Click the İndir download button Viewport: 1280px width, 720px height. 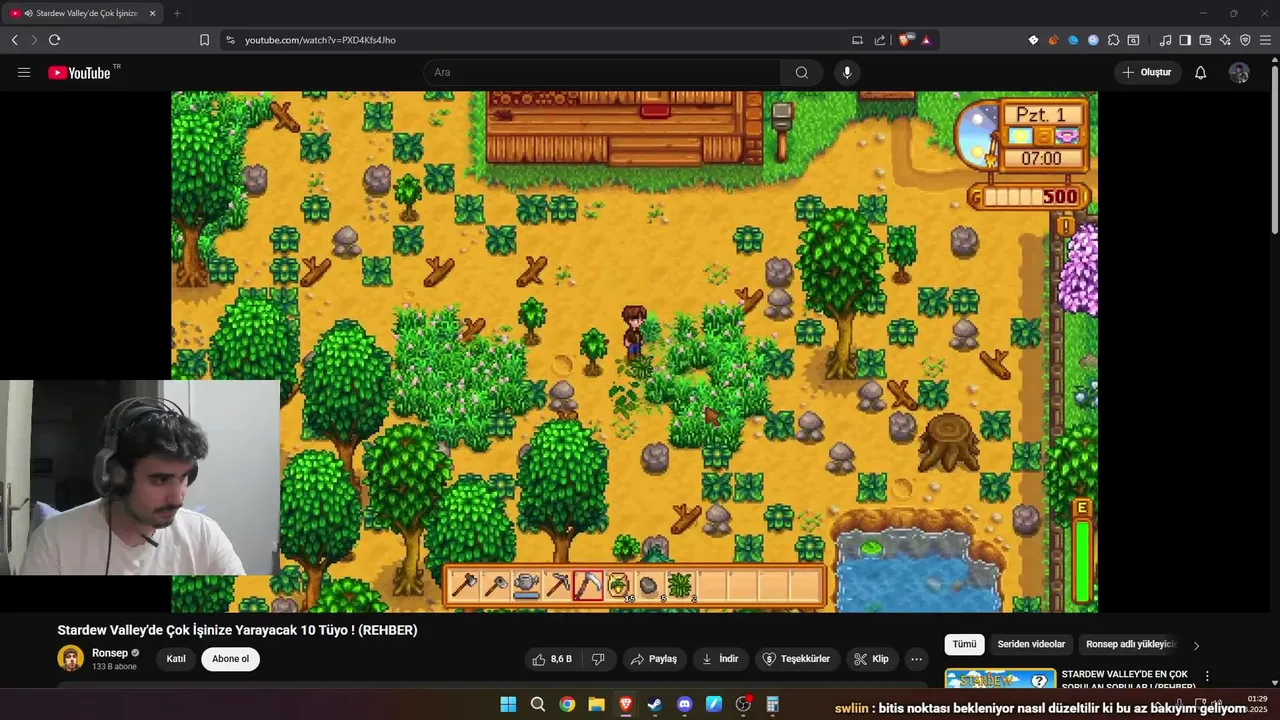pos(720,659)
